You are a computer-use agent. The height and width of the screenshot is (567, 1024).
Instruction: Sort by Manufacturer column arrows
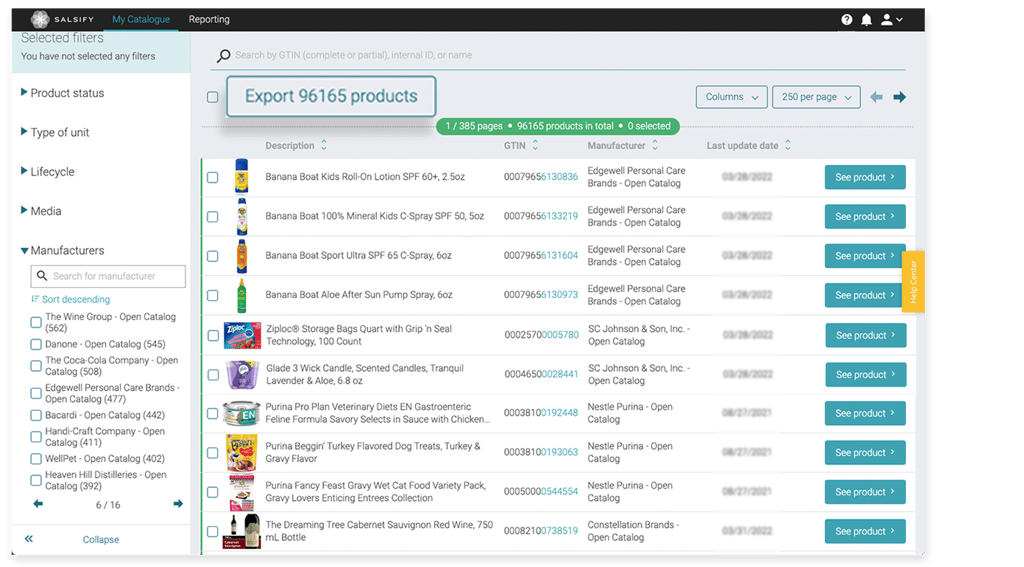(655, 145)
